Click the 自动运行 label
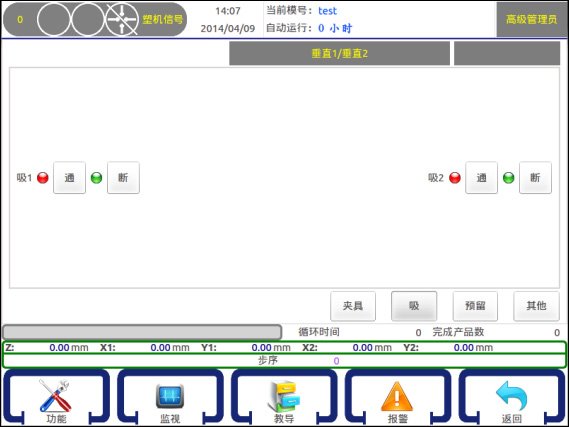The height and width of the screenshot is (427, 569). 289,28
